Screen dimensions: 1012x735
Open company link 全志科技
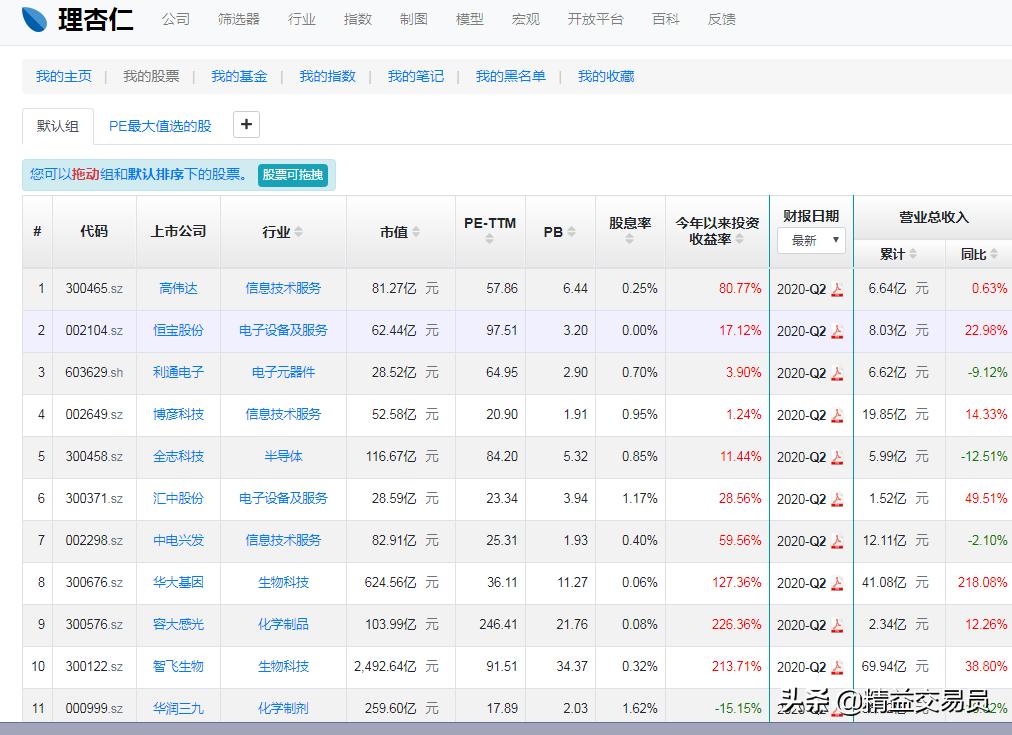point(178,456)
